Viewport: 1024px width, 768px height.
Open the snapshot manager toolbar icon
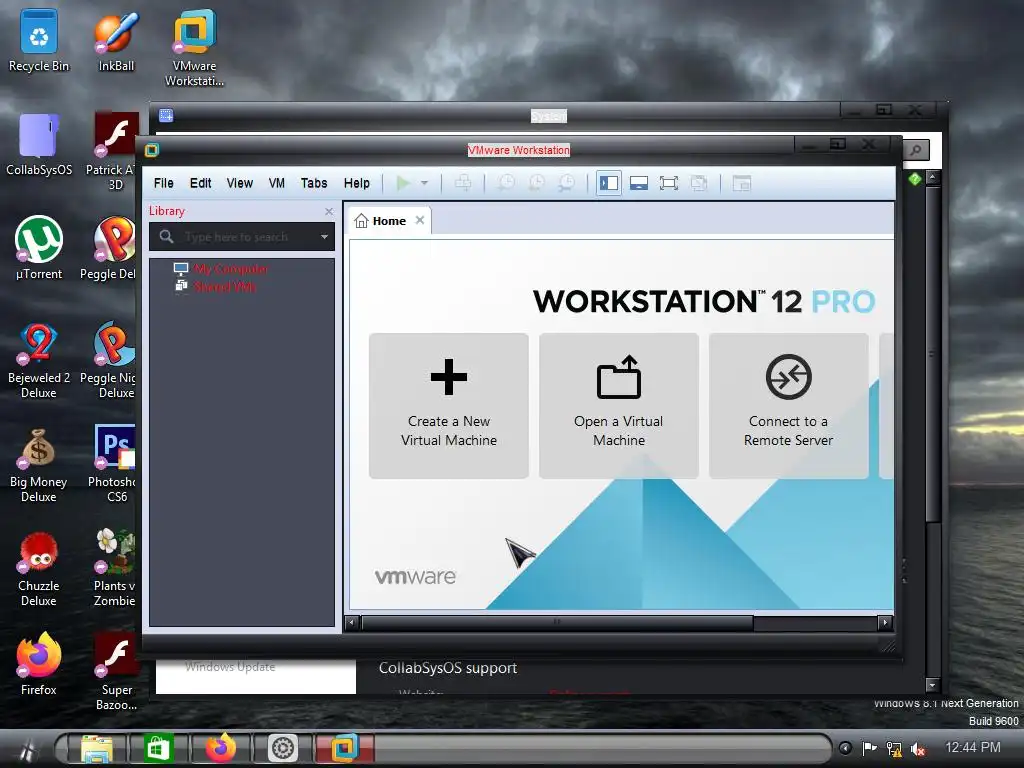(566, 184)
